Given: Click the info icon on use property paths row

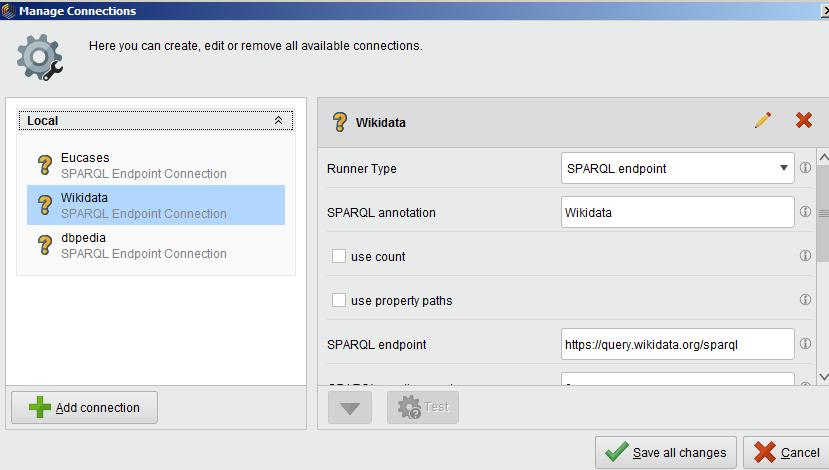Looking at the screenshot, I should pos(805,300).
